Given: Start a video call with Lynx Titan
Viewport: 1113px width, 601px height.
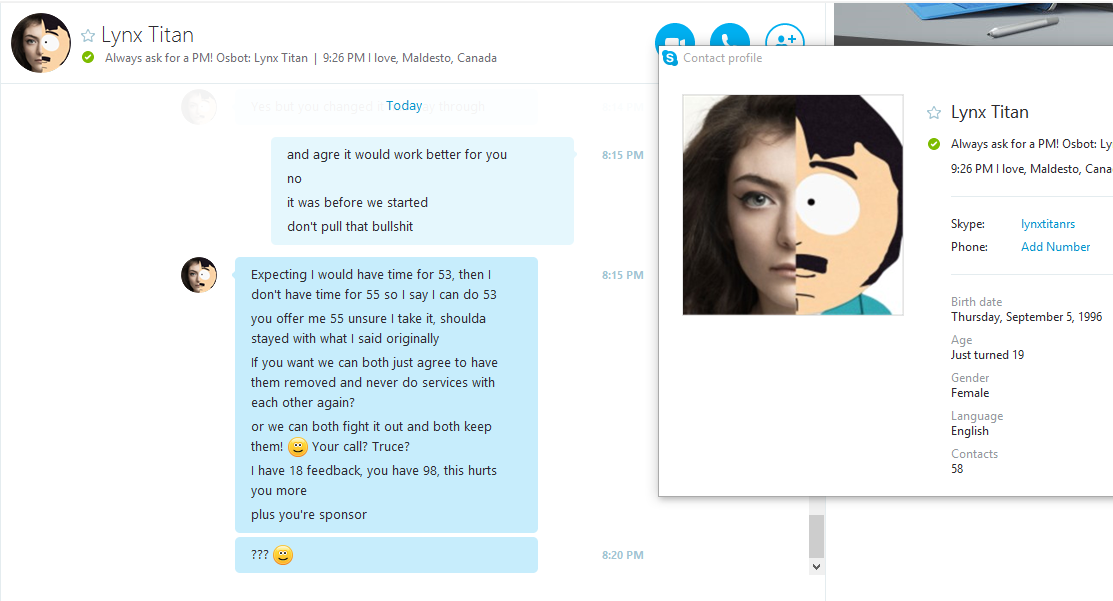Looking at the screenshot, I should tap(675, 35).
